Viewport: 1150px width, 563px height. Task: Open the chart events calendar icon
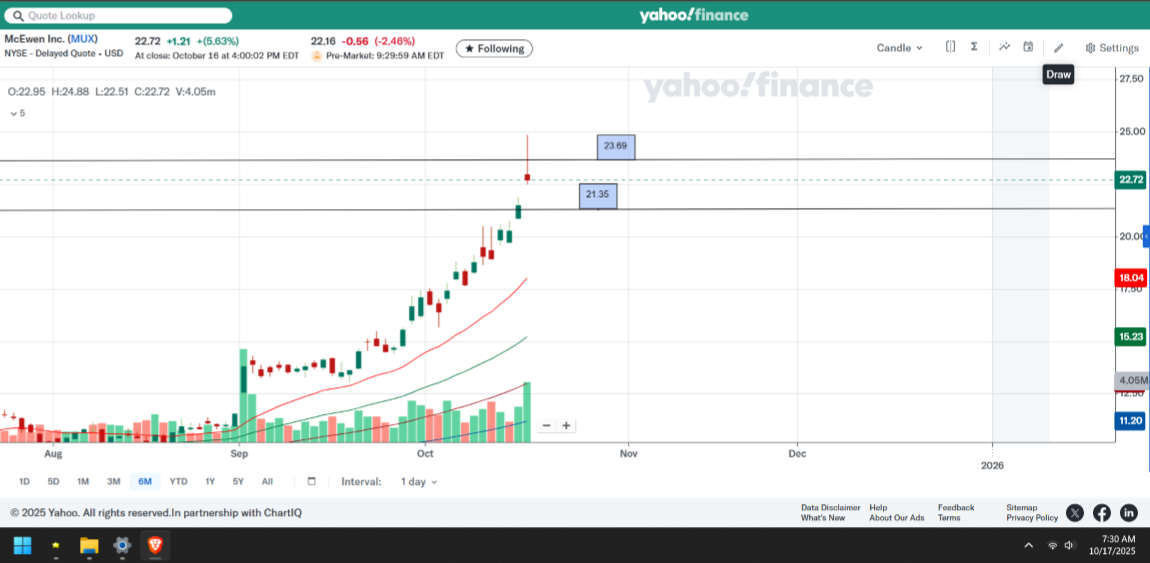point(1028,47)
